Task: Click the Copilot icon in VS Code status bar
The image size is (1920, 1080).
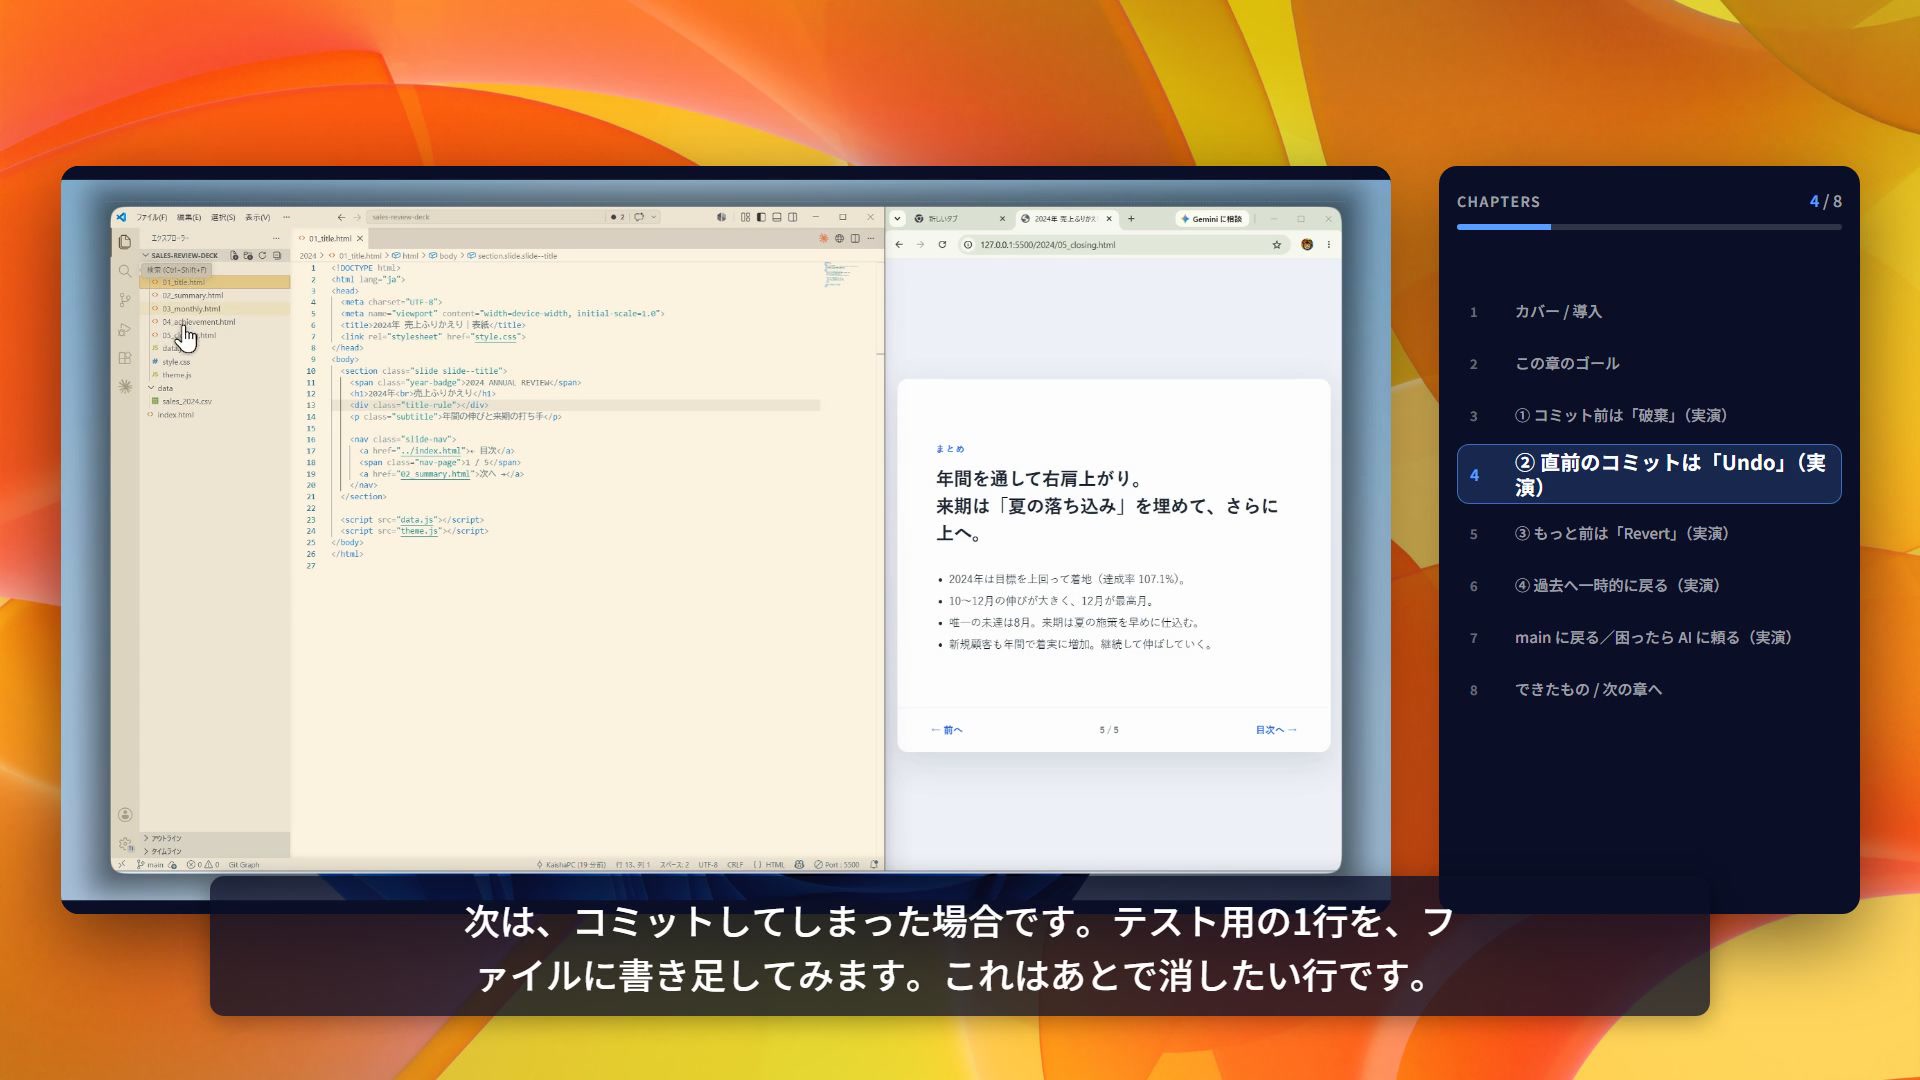Action: coord(799,865)
